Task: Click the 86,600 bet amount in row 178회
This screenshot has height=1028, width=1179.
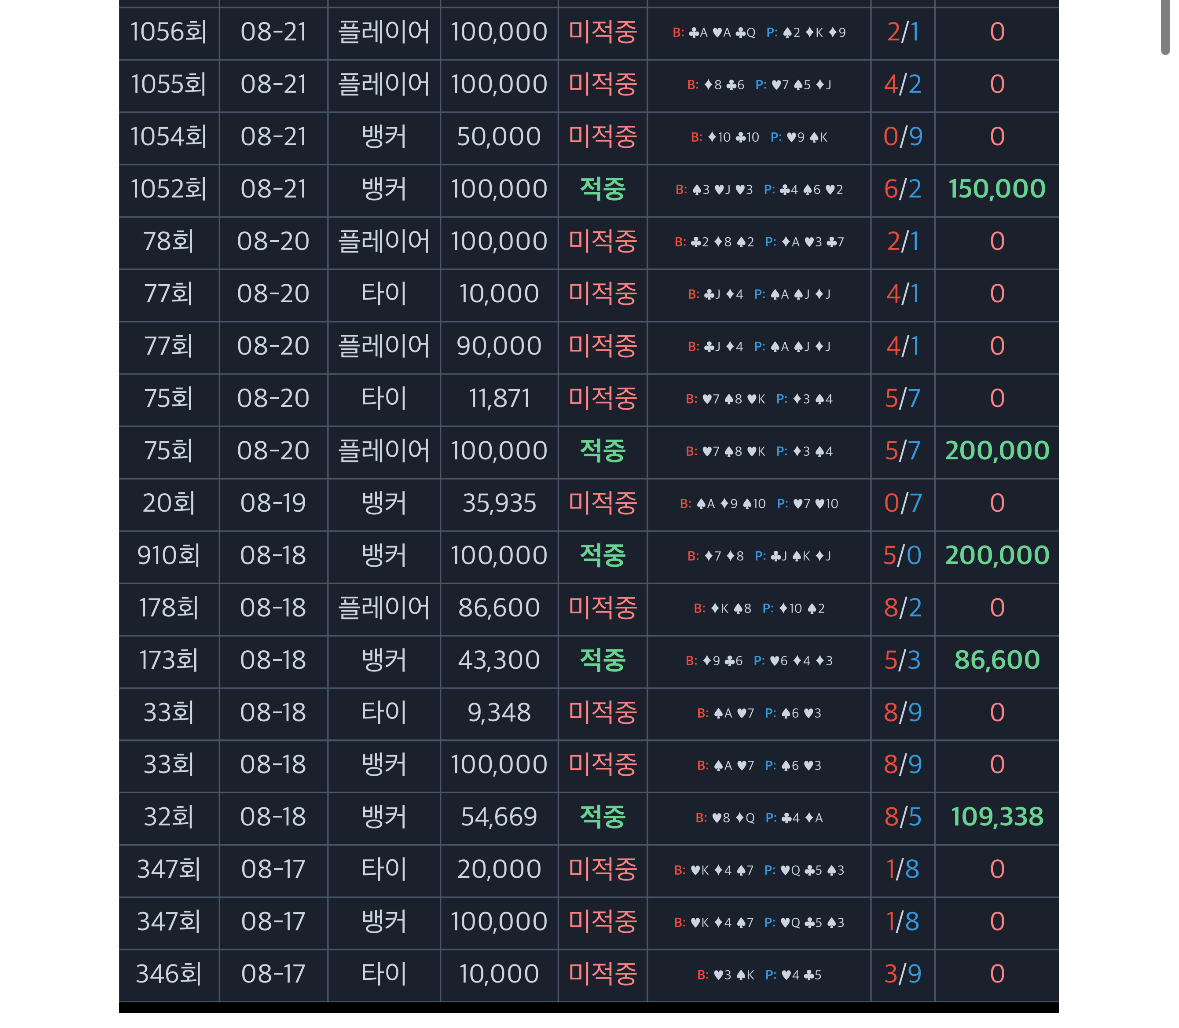Action: click(499, 608)
